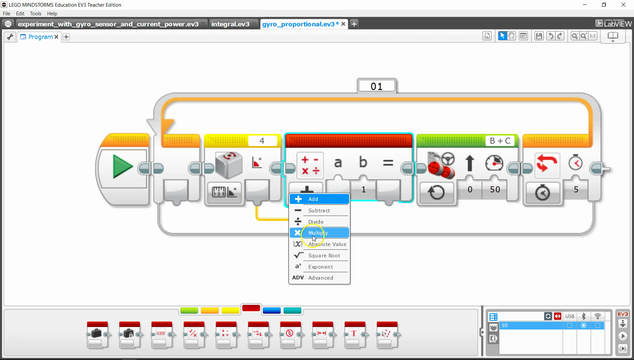Download and run program on EV3 brick
Screen dimensions: 634x360
click(623, 336)
